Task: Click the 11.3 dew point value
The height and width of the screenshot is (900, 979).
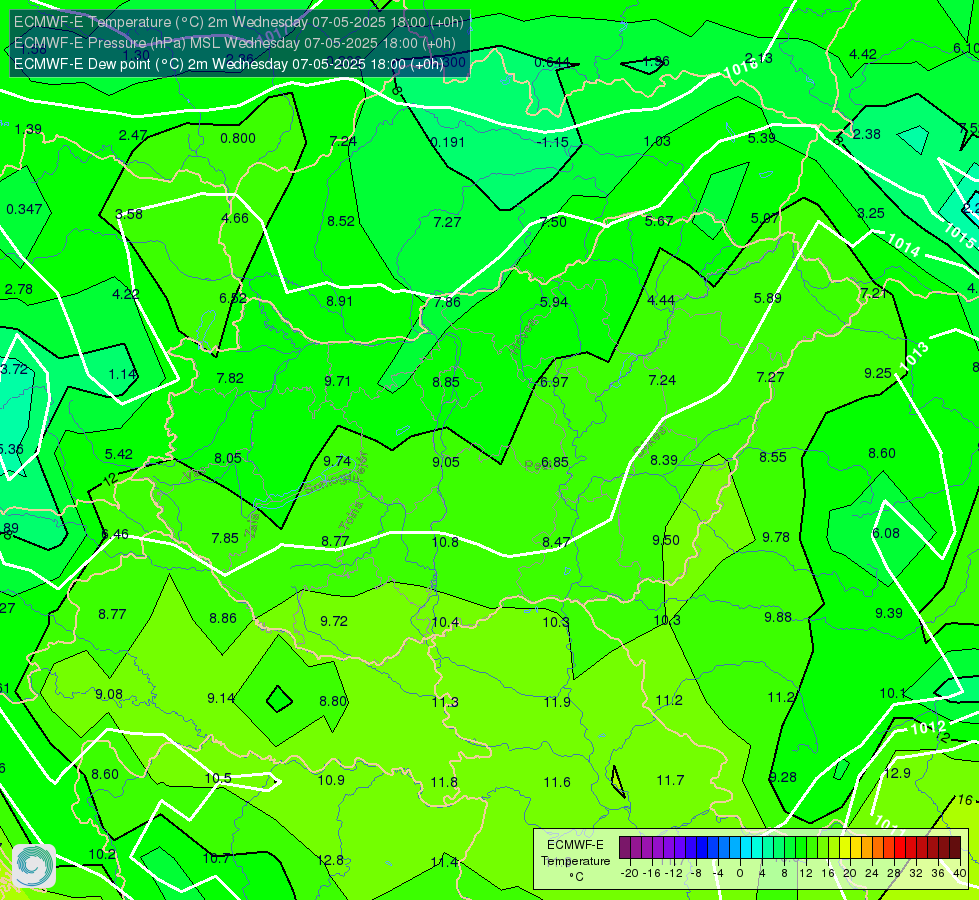Action: coord(445,703)
